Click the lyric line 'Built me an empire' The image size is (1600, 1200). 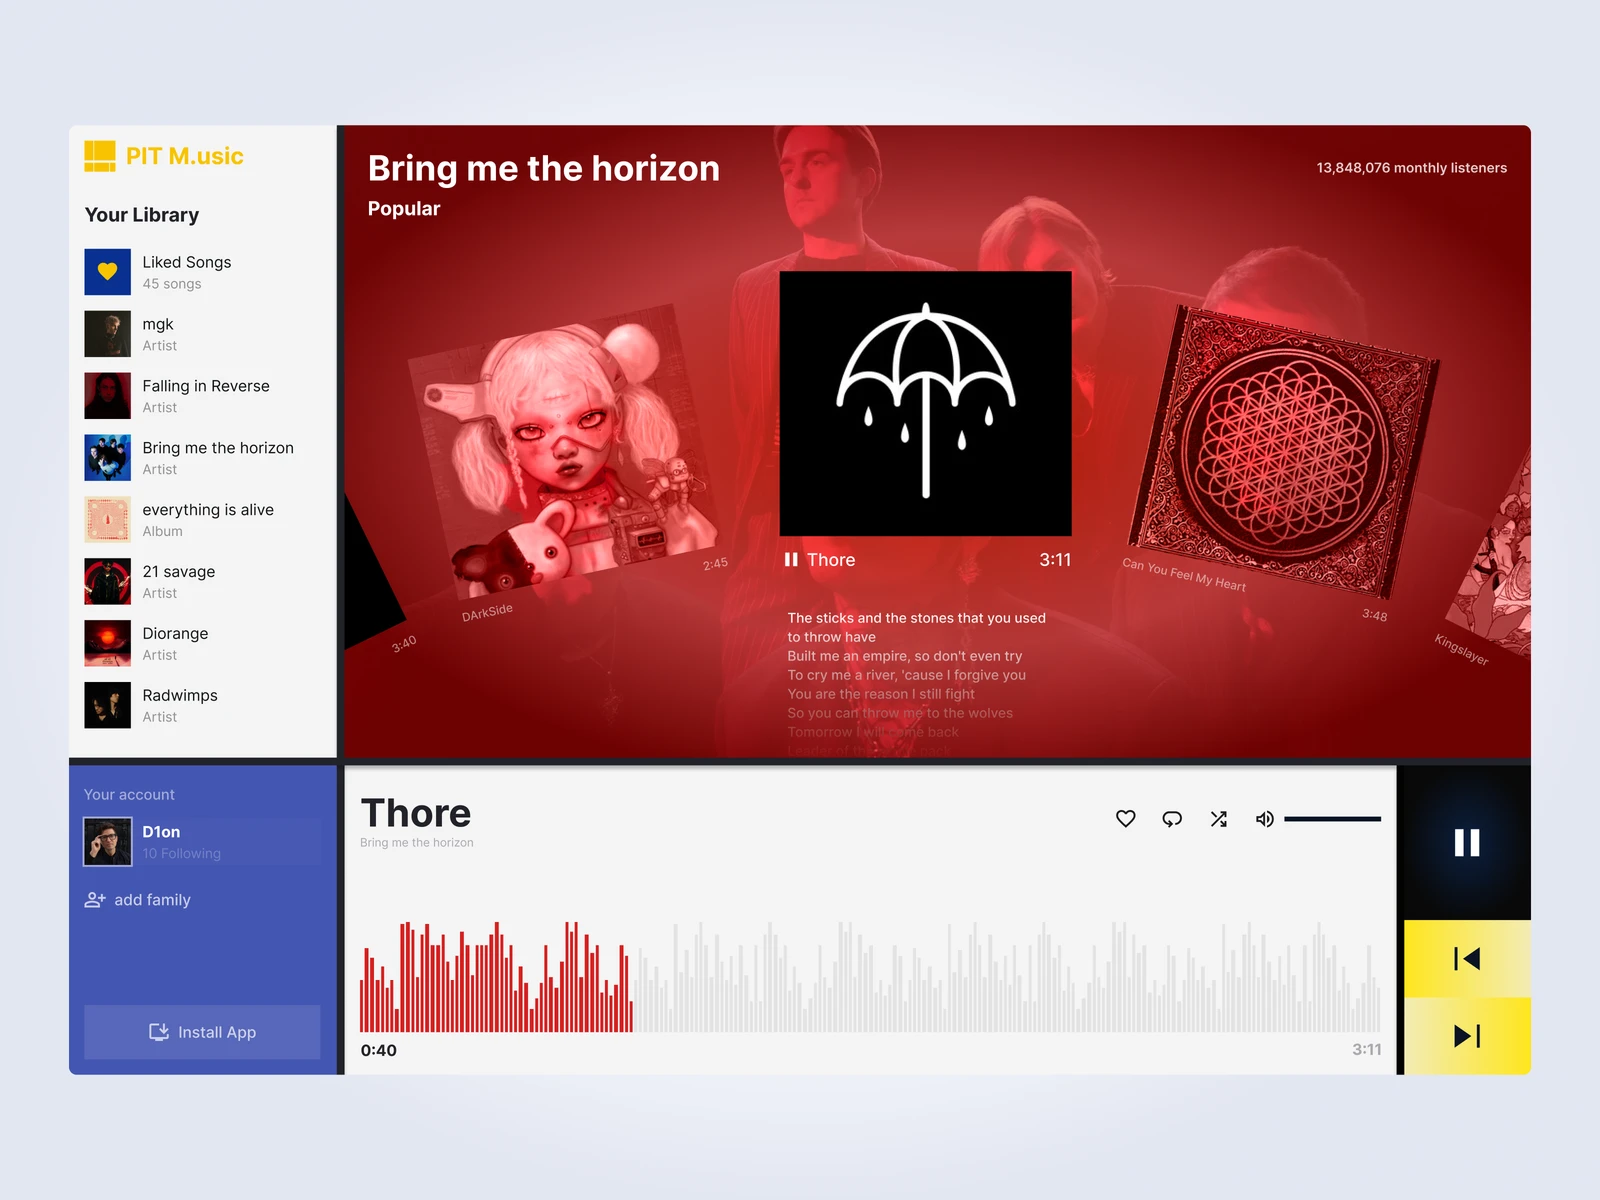[x=905, y=656]
